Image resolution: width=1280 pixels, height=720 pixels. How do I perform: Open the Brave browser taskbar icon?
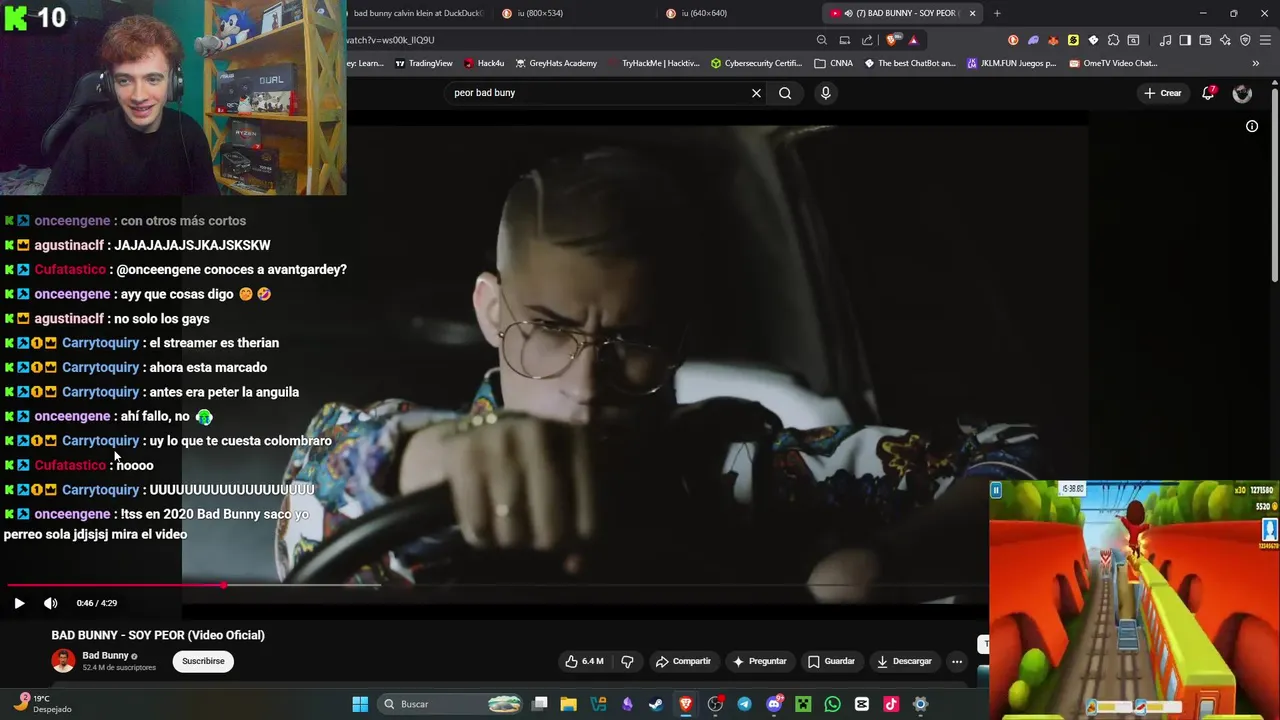tap(686, 704)
